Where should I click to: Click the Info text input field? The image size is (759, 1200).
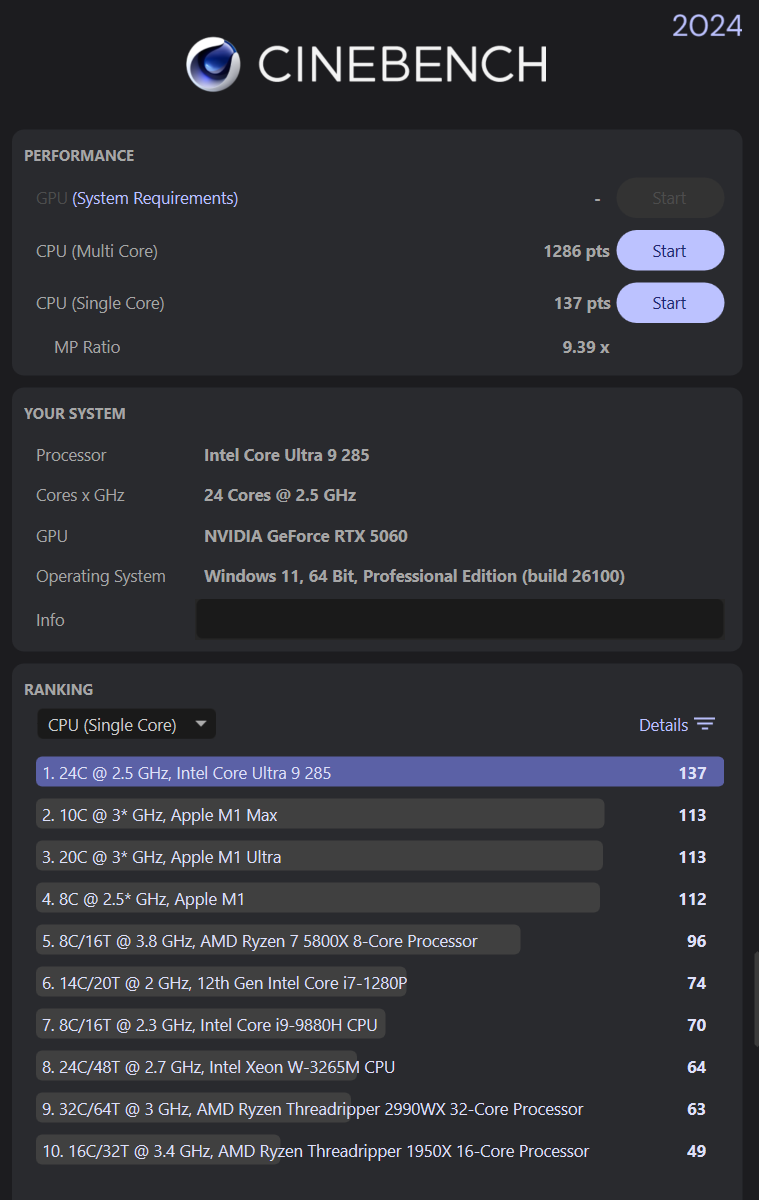(459, 619)
